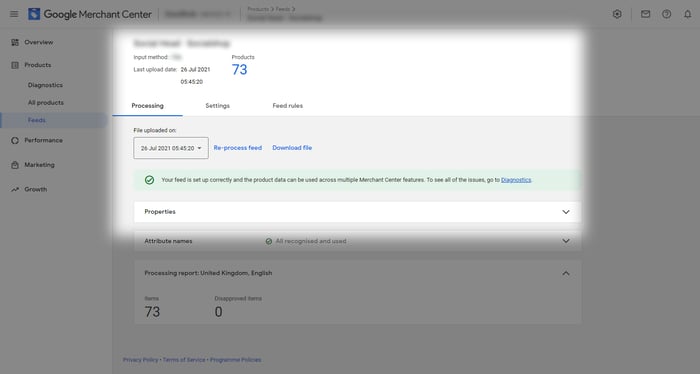Open the help question mark icon
This screenshot has width=700, height=374.
pos(667,14)
